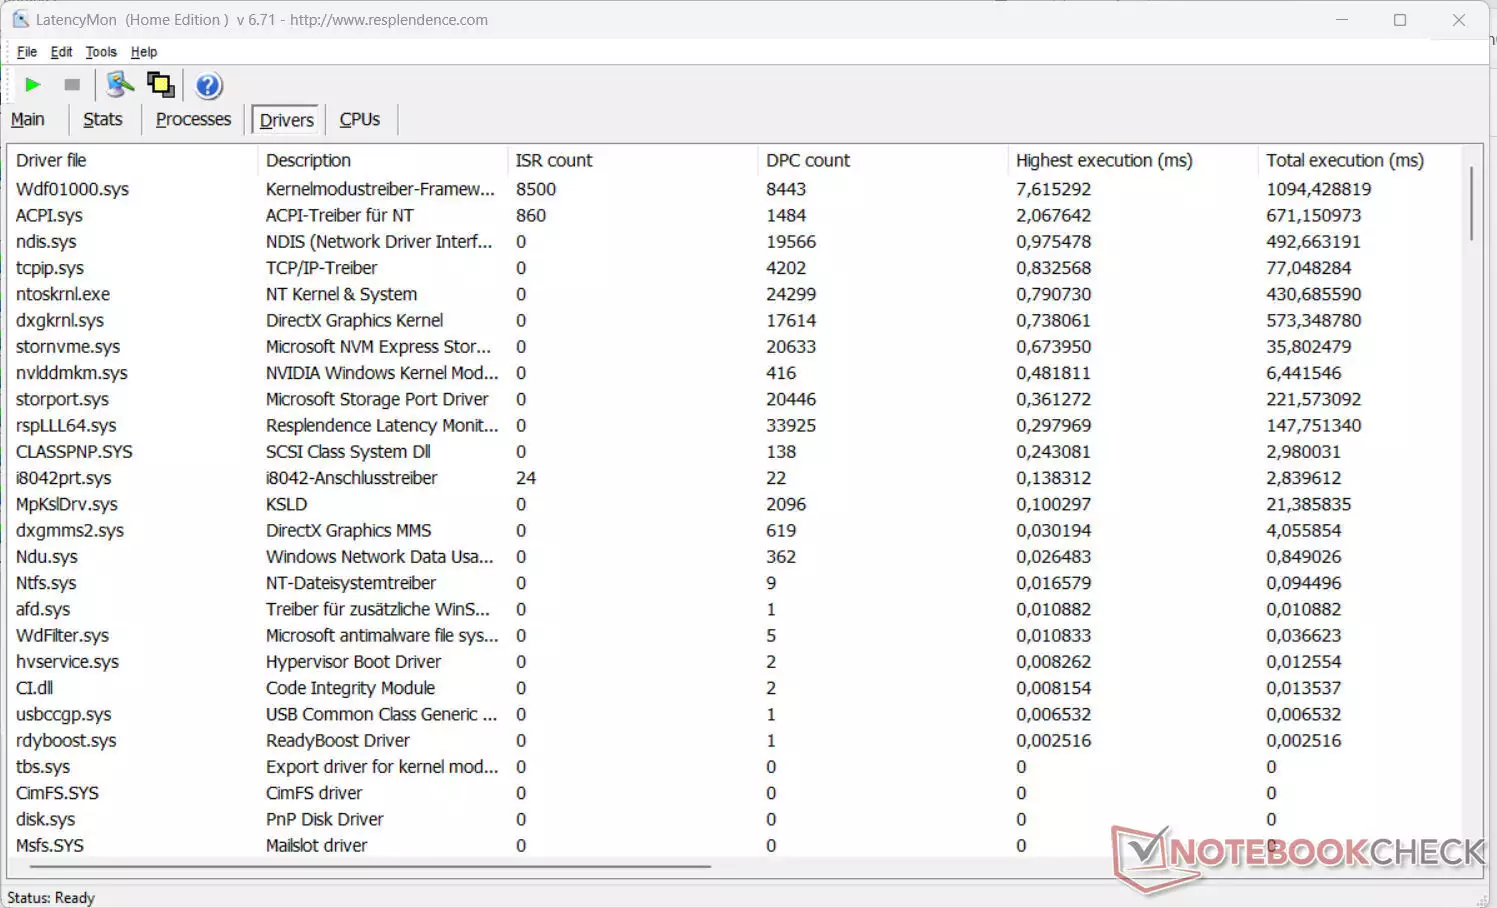Select the tcpip.sys driver row
Screen dimensions: 1497x908
pos(735,268)
